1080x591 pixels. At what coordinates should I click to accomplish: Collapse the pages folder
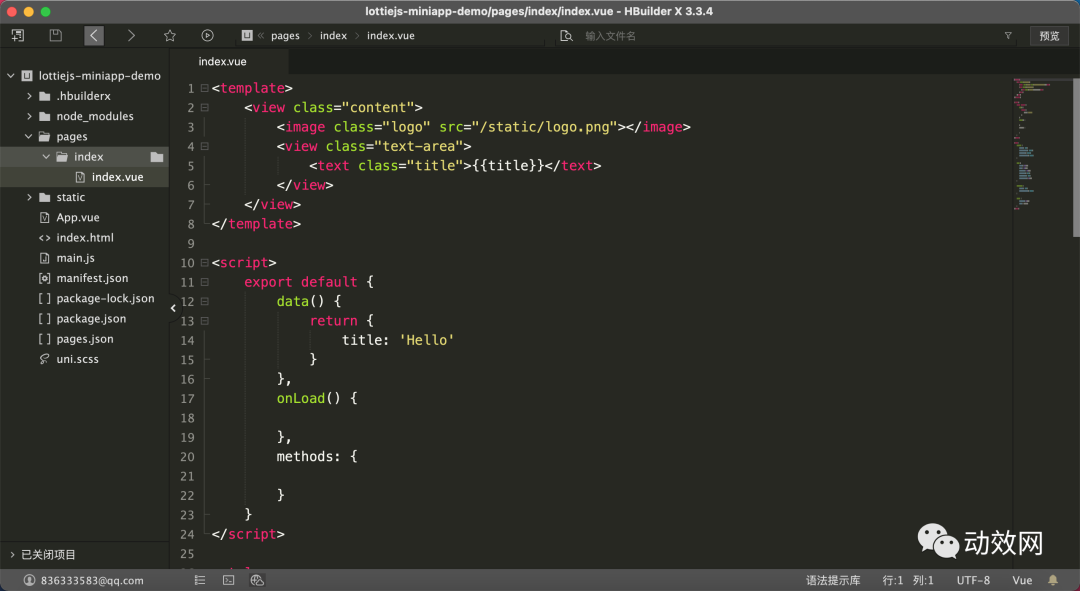[29, 136]
